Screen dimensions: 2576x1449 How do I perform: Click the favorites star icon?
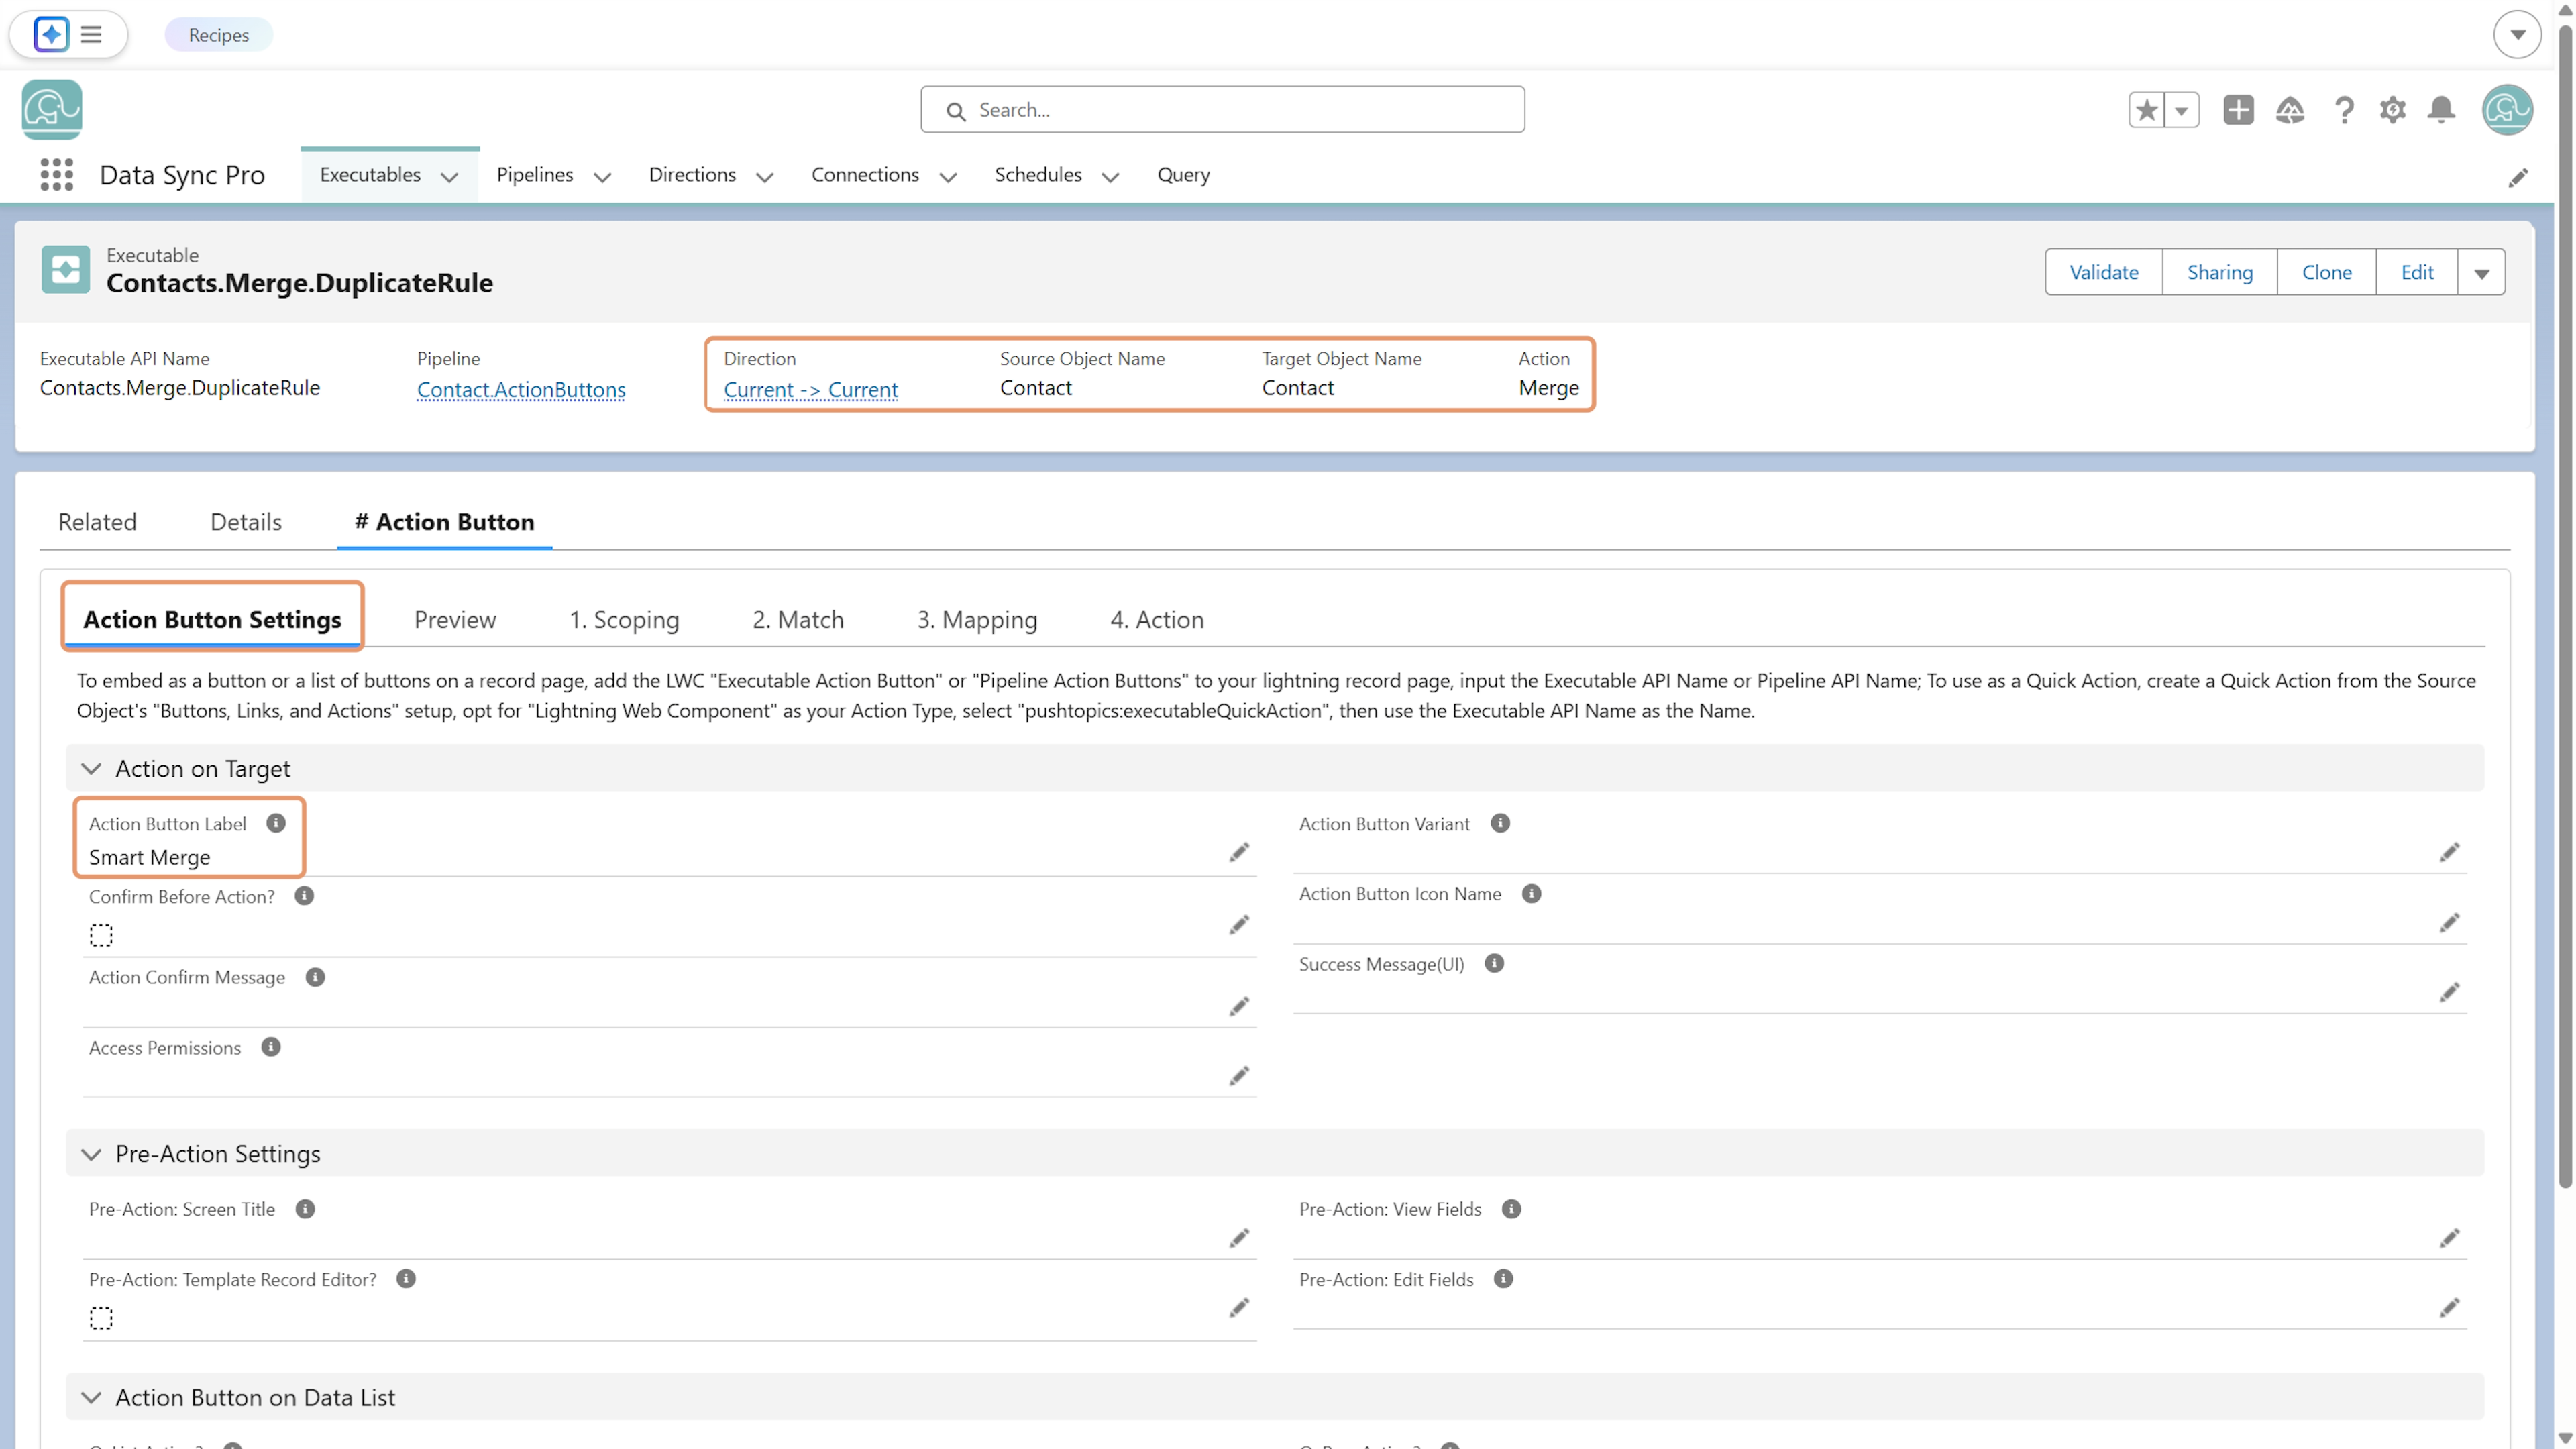(x=2146, y=110)
